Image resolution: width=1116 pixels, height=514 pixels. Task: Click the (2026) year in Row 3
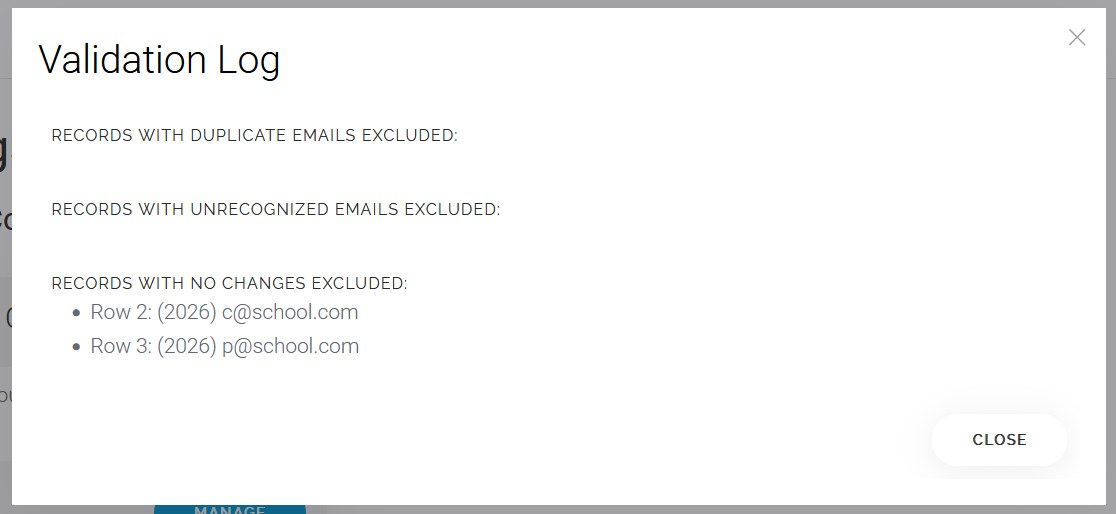(x=187, y=347)
